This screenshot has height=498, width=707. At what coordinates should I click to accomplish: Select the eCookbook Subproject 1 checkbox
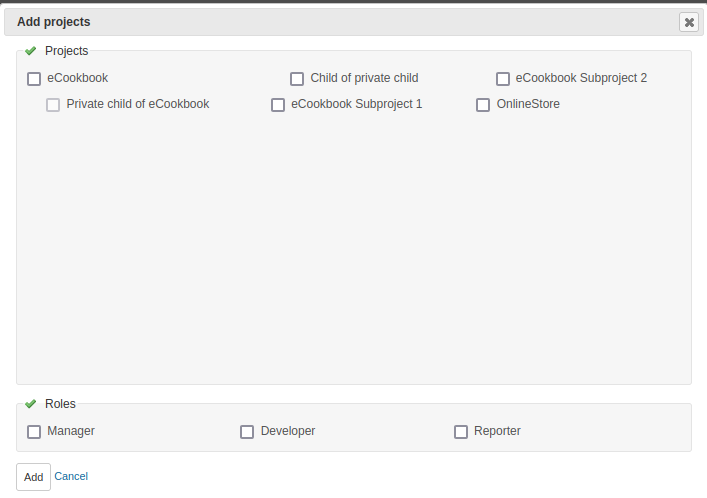(278, 105)
